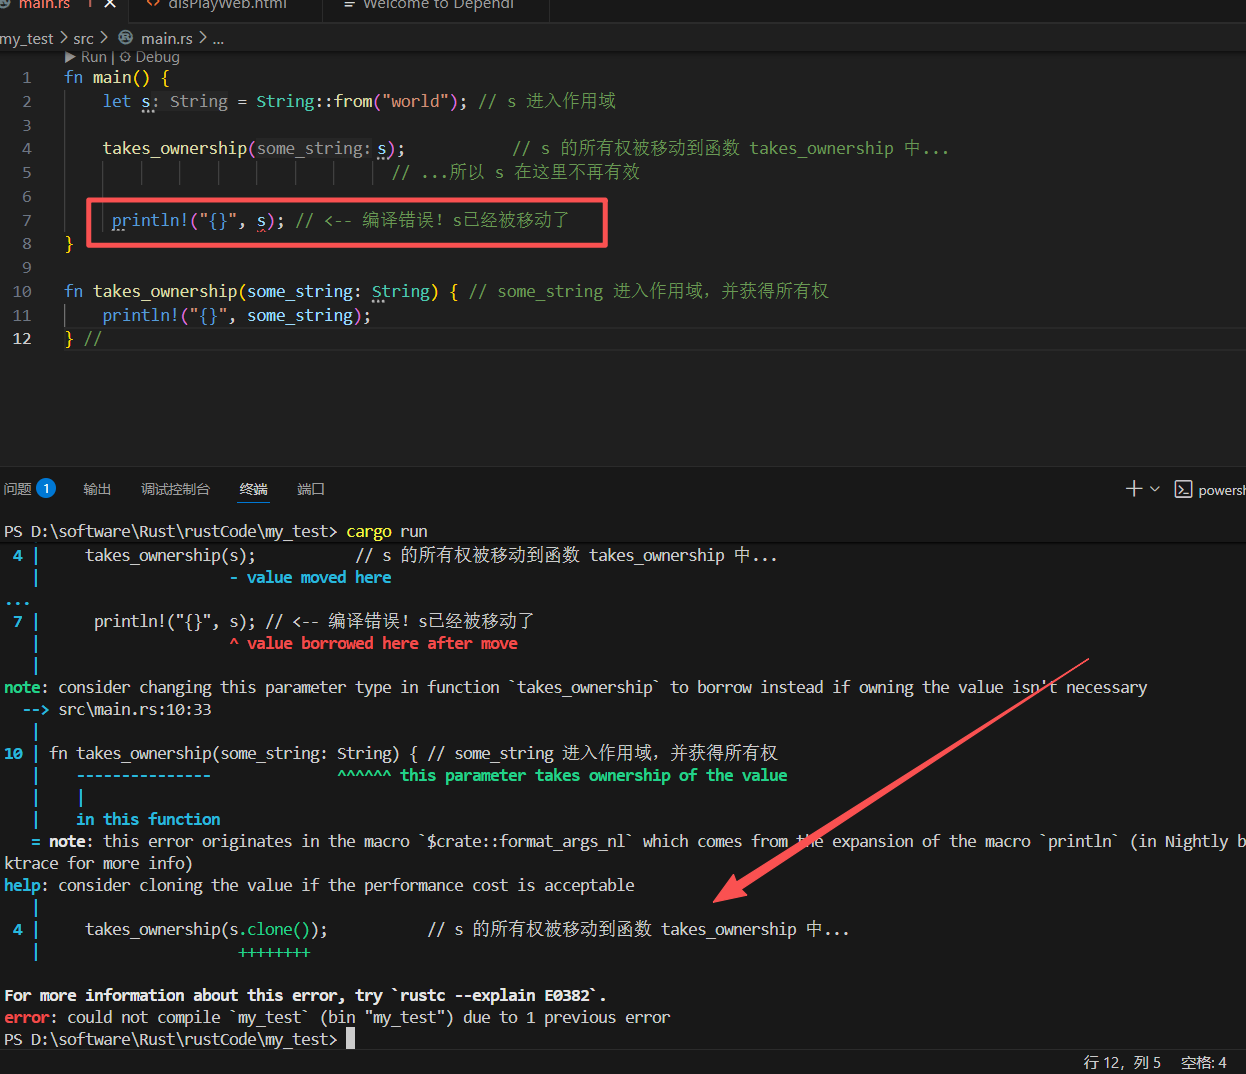Viewport: 1246px width, 1074px height.
Task: Click 'value moved here' terminal message
Action: coord(319,577)
